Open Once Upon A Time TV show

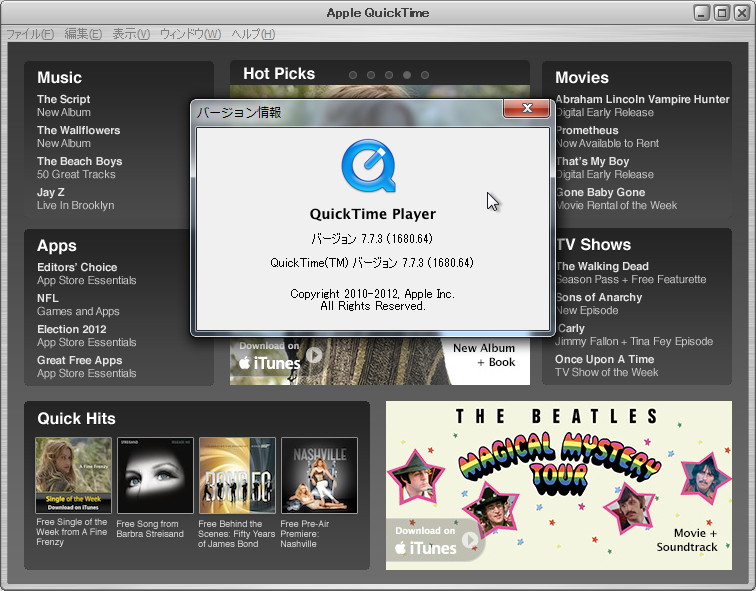point(607,365)
